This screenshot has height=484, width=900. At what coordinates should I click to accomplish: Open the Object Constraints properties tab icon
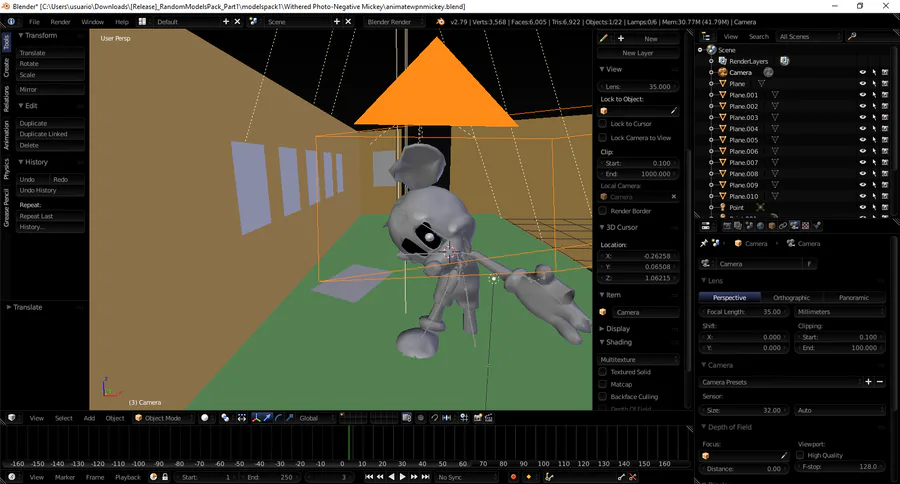(783, 226)
